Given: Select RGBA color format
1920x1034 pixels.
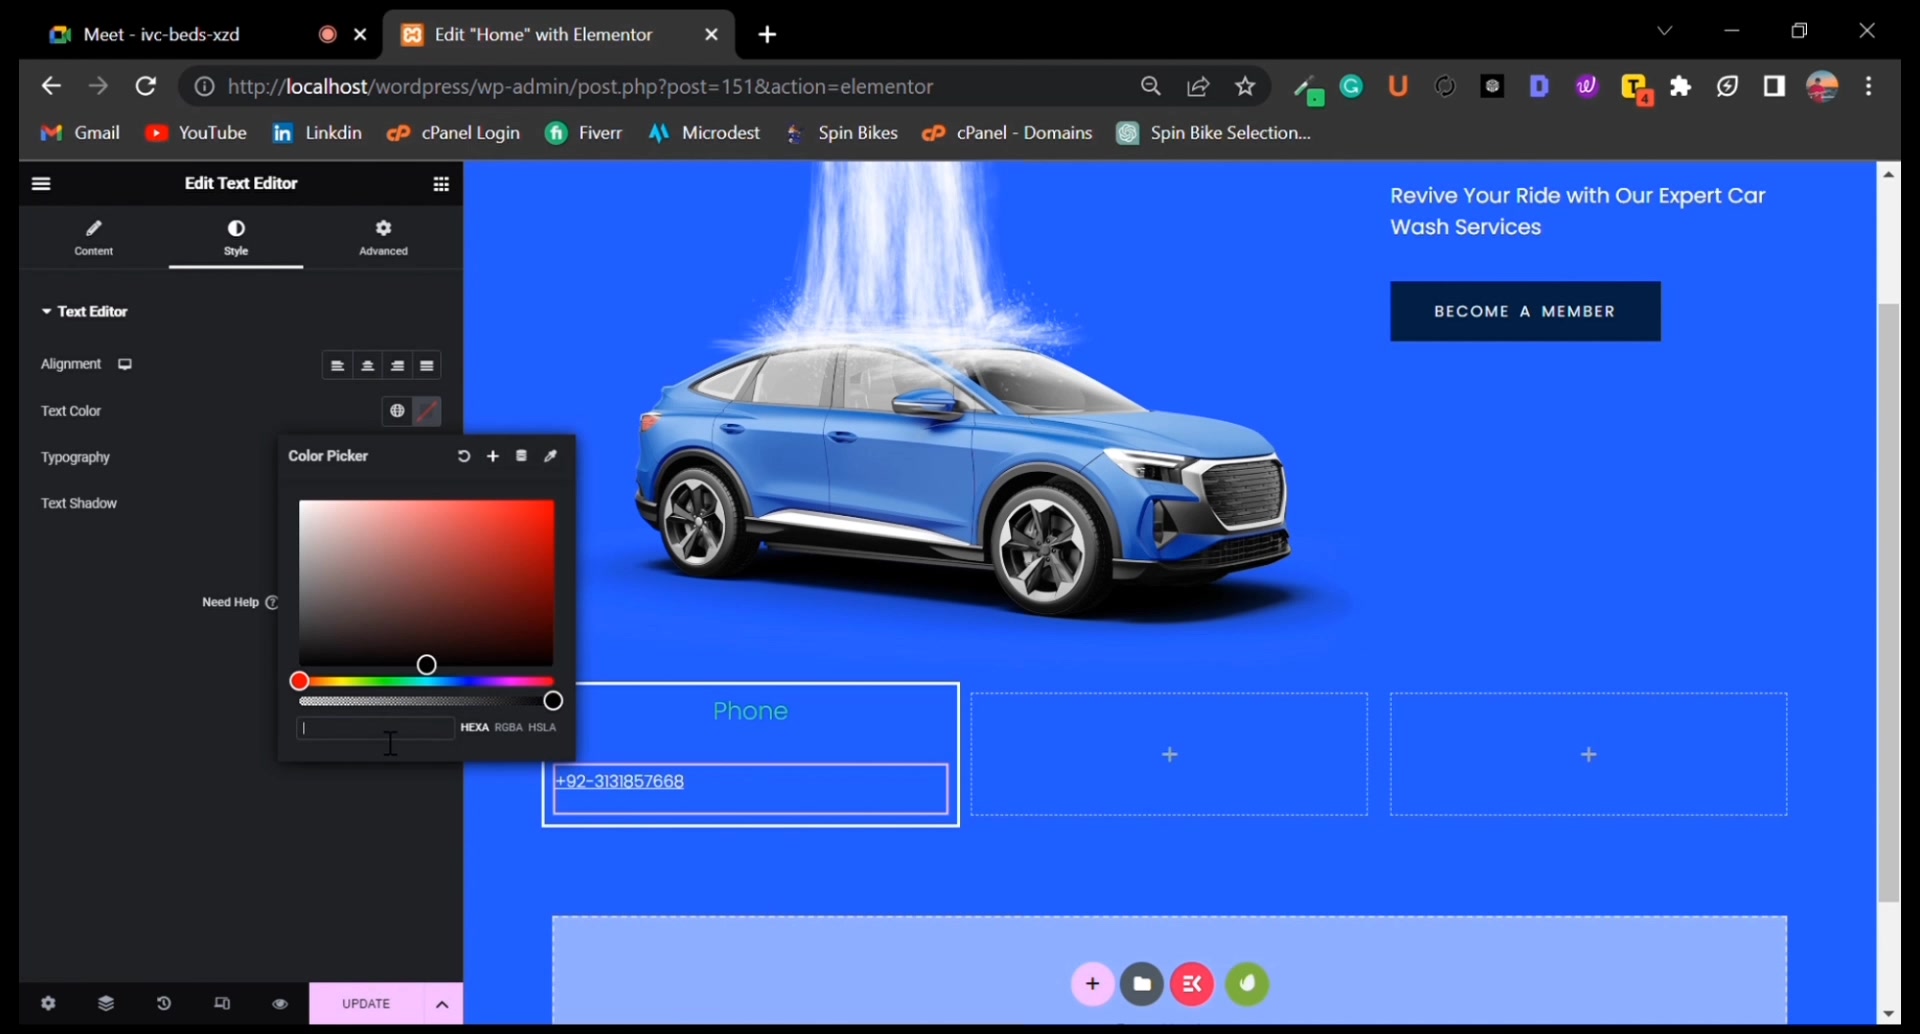Looking at the screenshot, I should 508,728.
